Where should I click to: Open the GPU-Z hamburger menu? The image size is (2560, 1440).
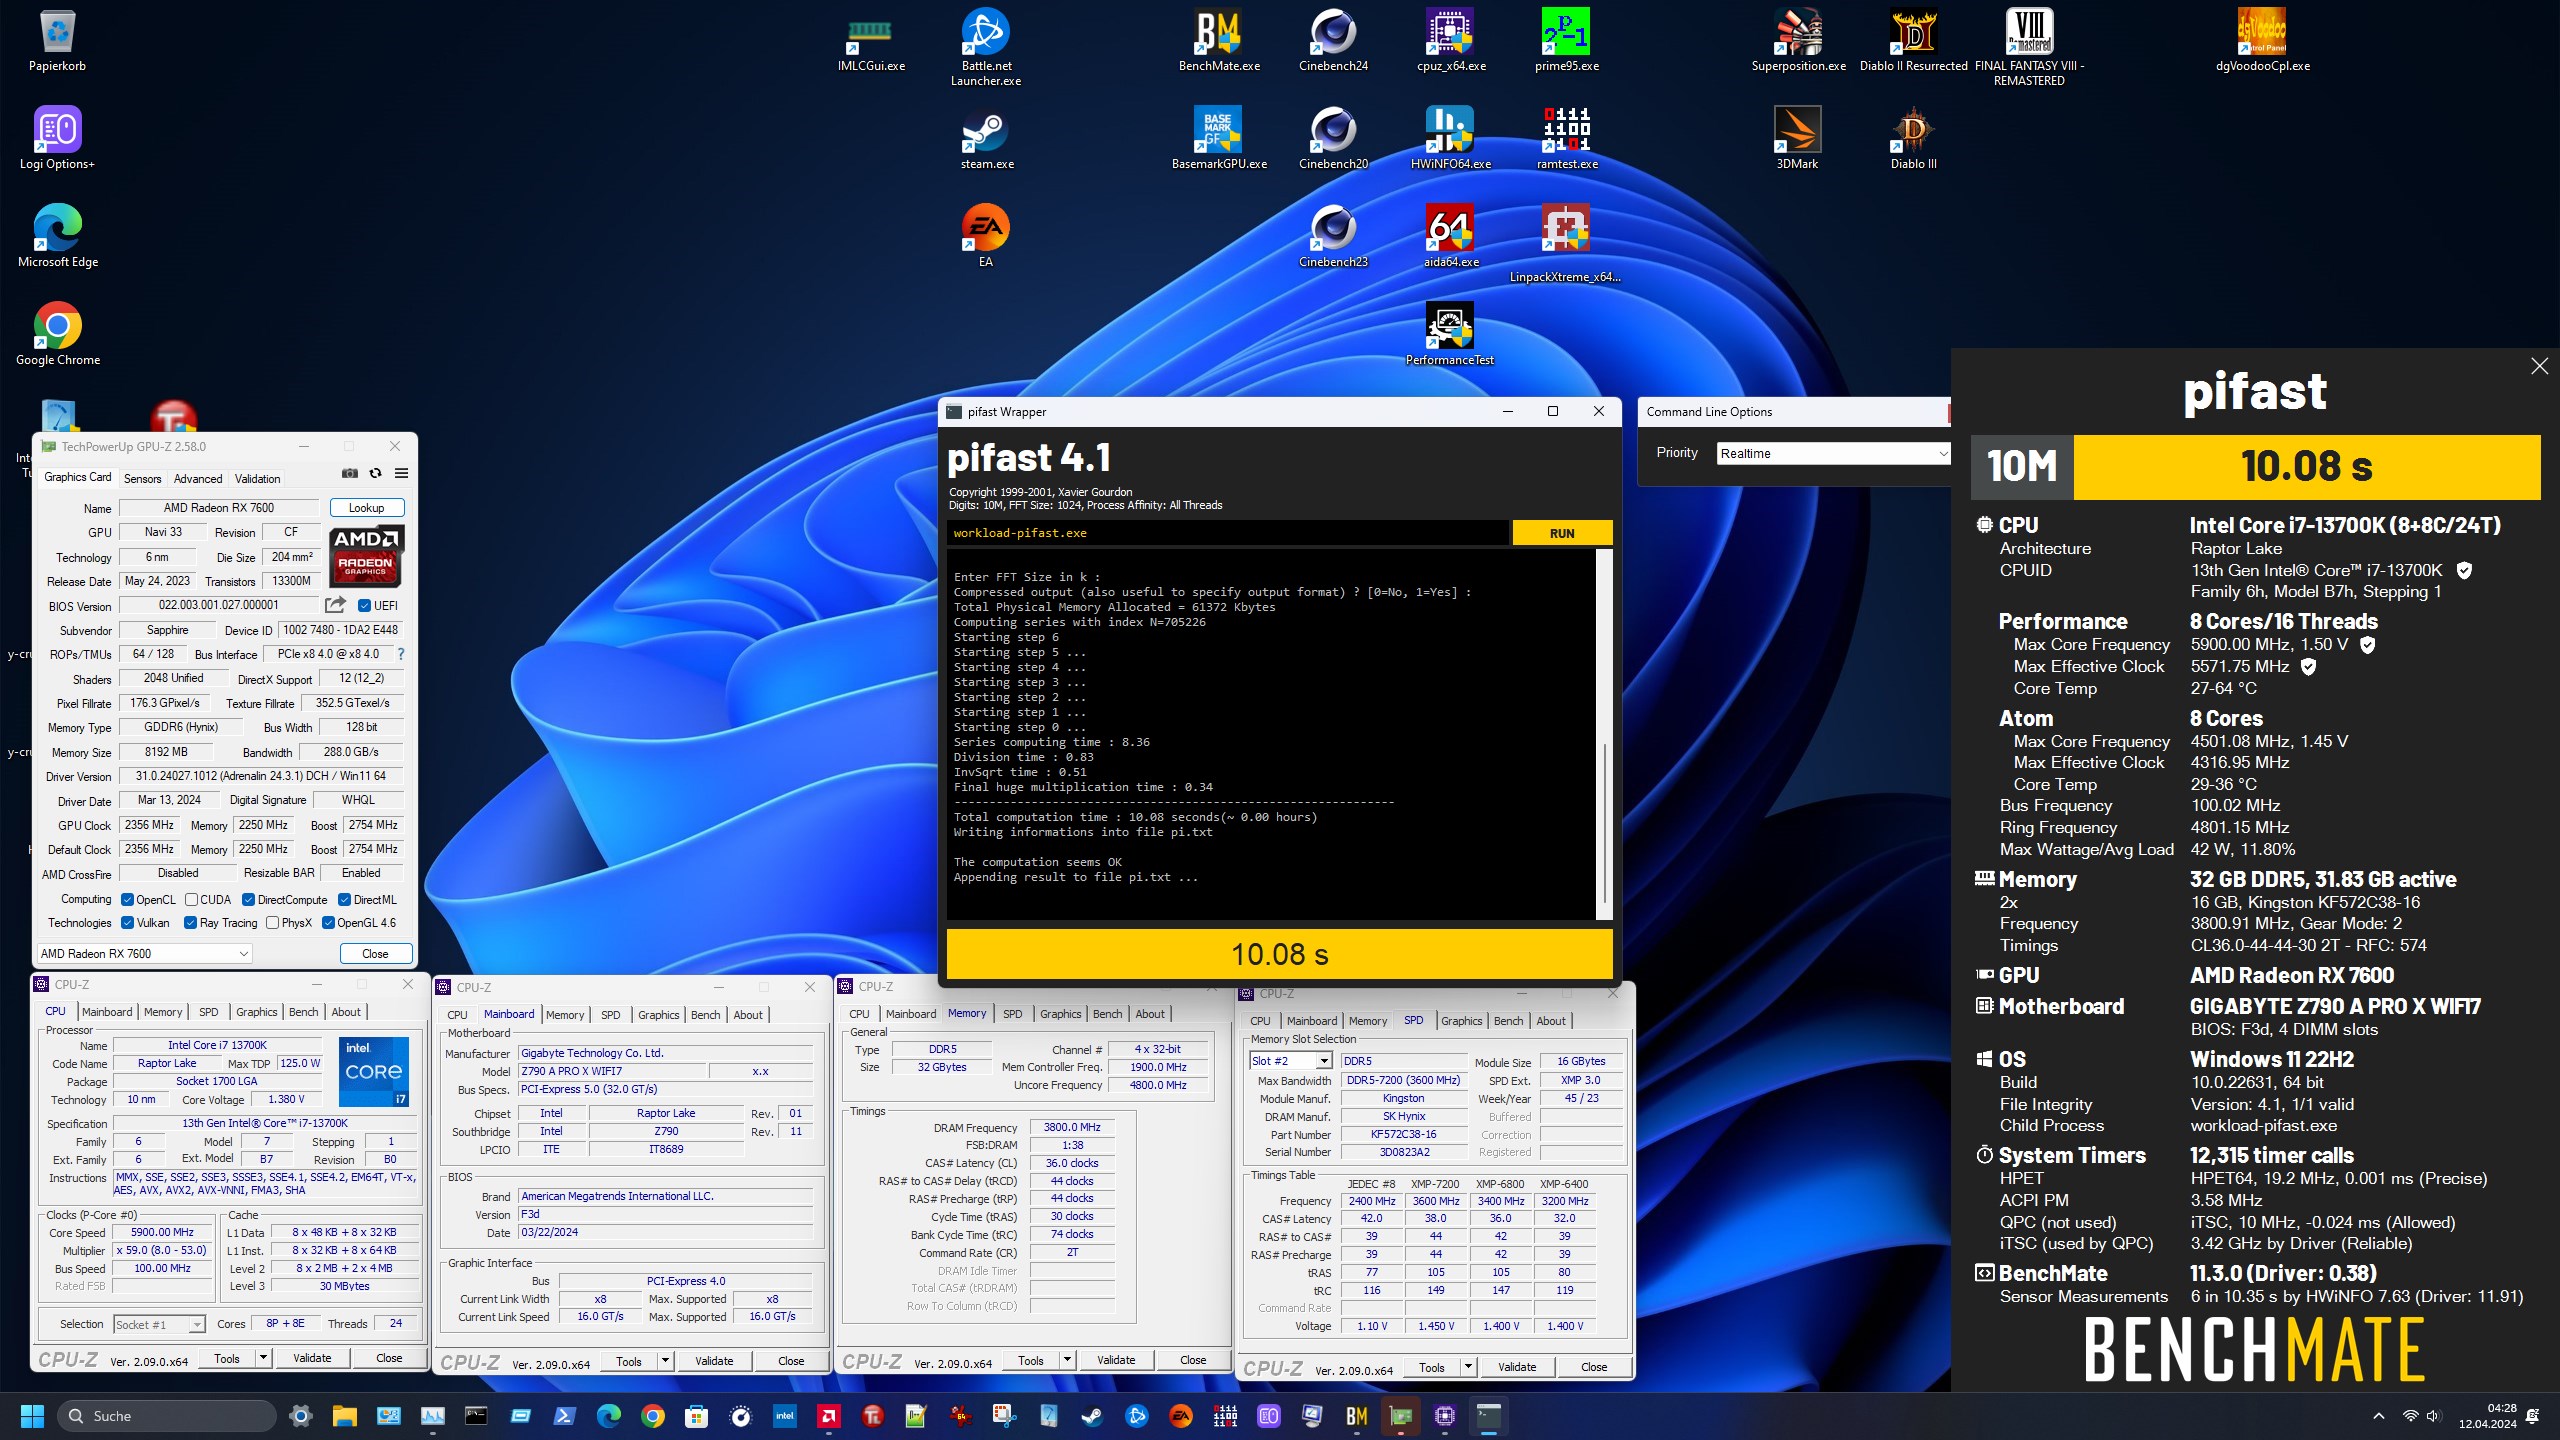pyautogui.click(x=401, y=473)
